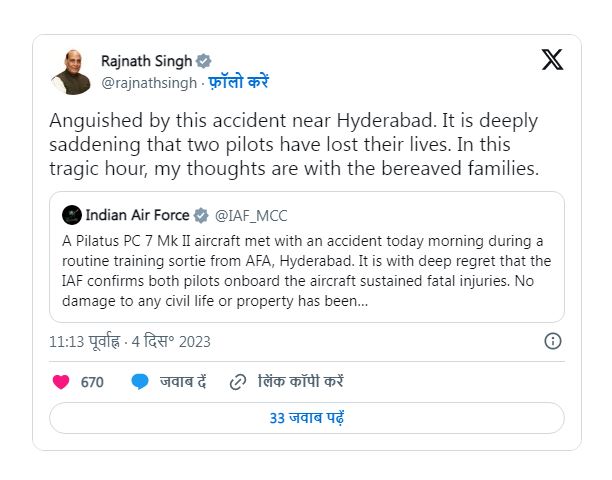Click the copy link chain icon

(238, 381)
